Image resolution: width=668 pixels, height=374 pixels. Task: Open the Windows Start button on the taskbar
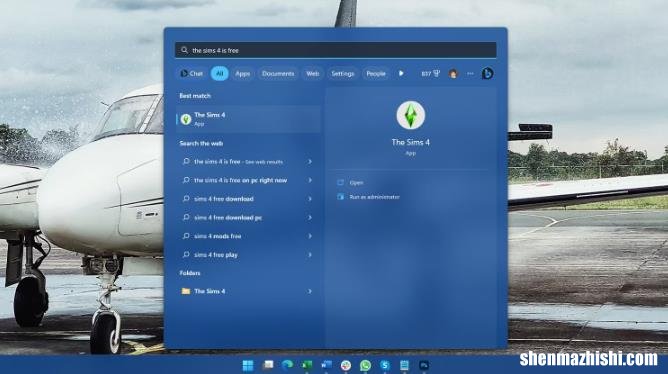point(248,365)
